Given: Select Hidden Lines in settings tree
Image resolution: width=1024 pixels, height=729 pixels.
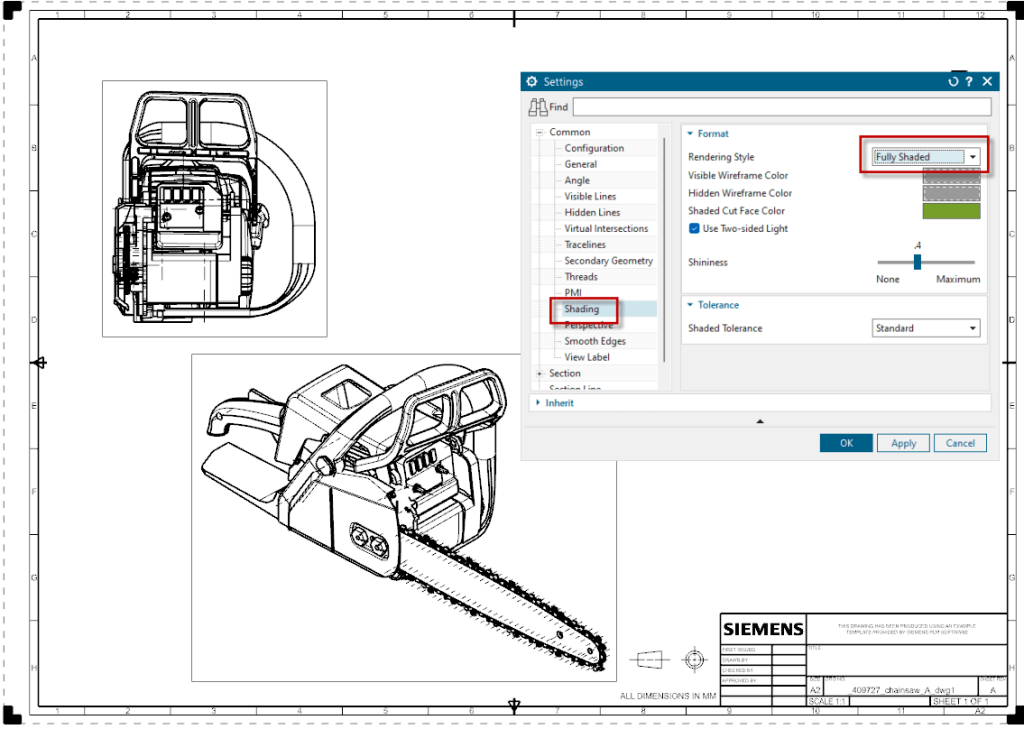Looking at the screenshot, I should tap(592, 212).
